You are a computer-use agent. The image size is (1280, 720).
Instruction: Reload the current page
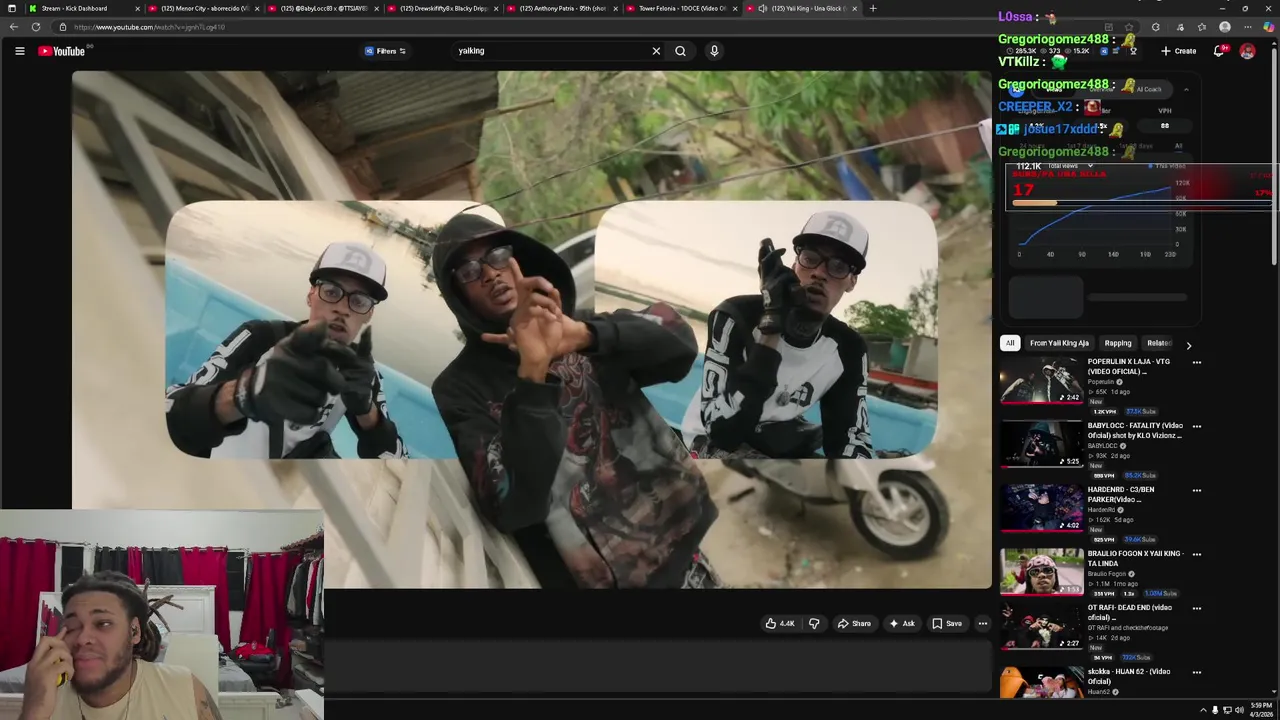(x=36, y=27)
